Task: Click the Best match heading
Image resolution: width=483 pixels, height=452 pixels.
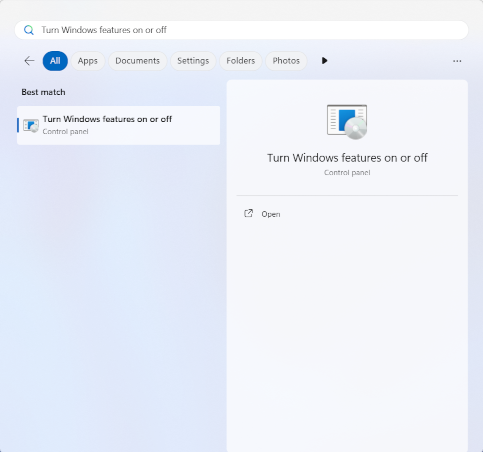Action: pyautogui.click(x=43, y=92)
